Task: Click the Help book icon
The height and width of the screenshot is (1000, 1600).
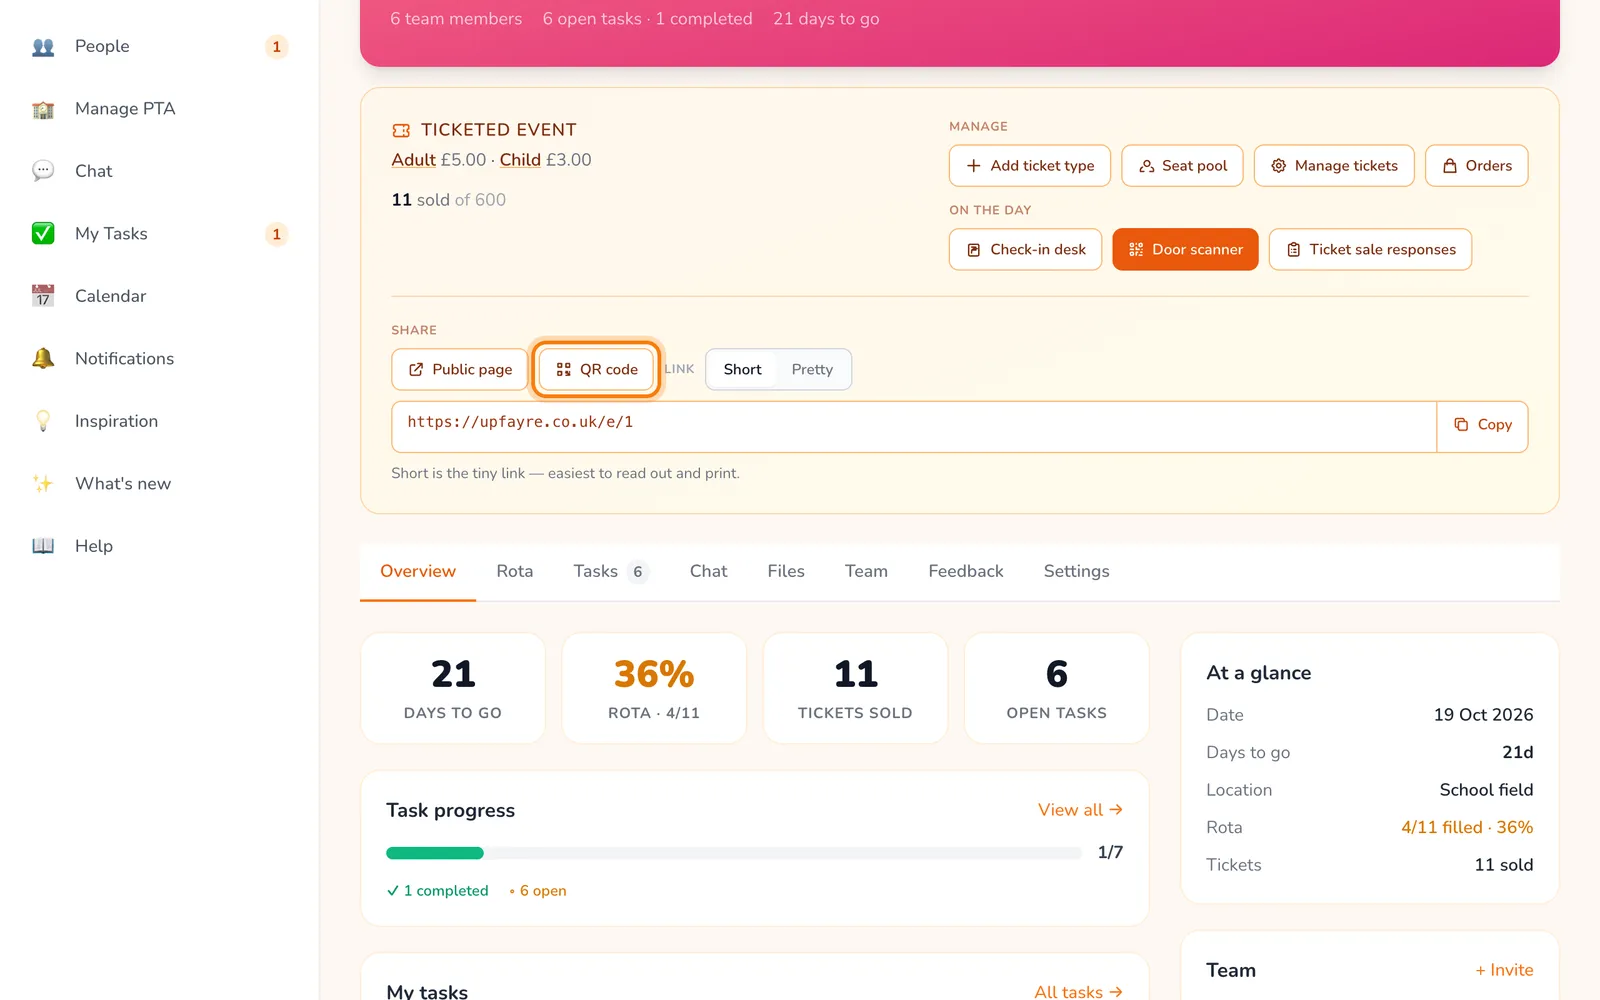Action: click(x=43, y=546)
